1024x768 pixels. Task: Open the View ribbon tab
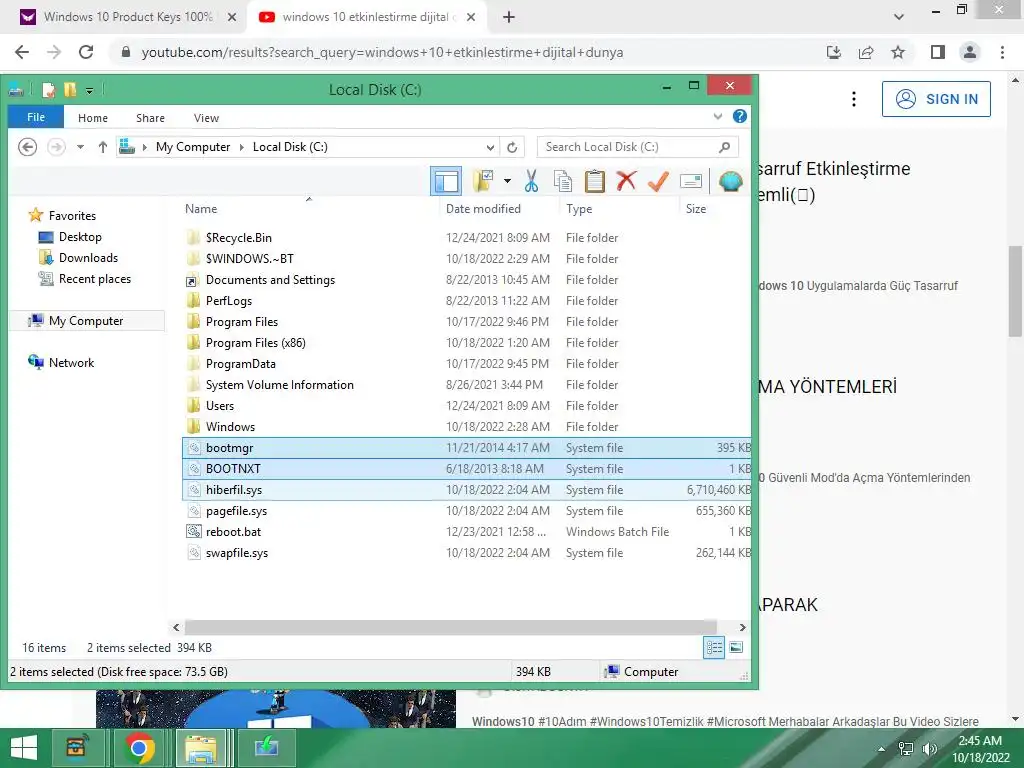click(x=206, y=118)
